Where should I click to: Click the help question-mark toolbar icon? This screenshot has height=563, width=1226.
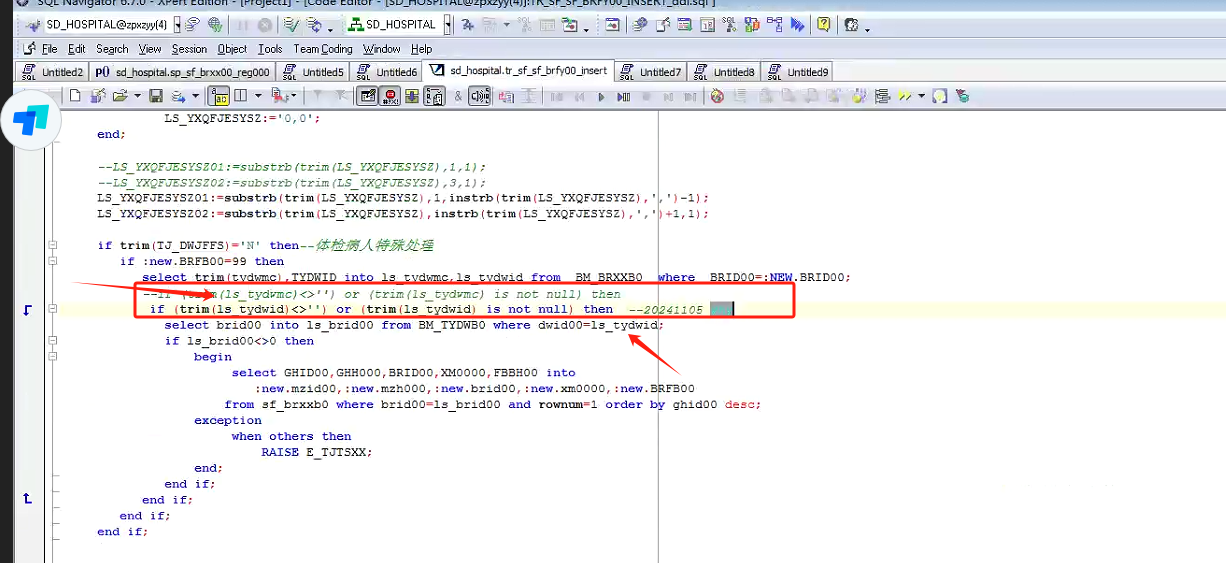pos(823,24)
